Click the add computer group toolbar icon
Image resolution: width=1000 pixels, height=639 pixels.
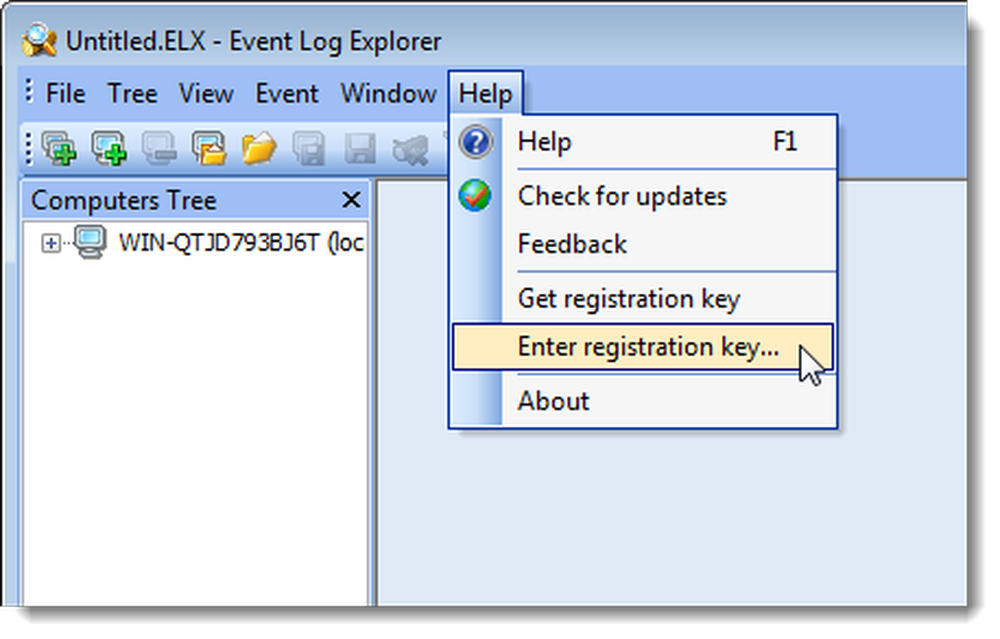click(59, 149)
